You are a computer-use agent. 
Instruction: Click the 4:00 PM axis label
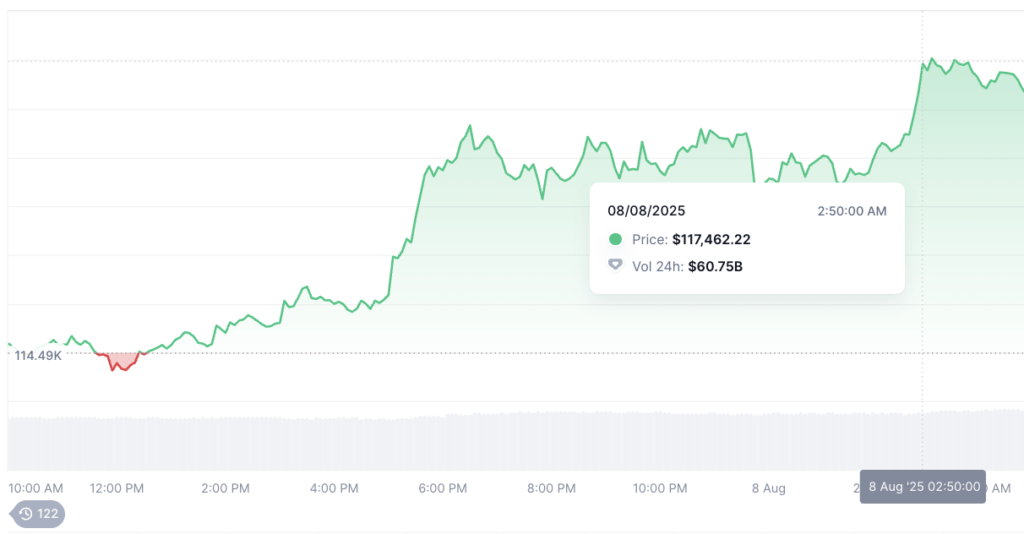coord(334,488)
